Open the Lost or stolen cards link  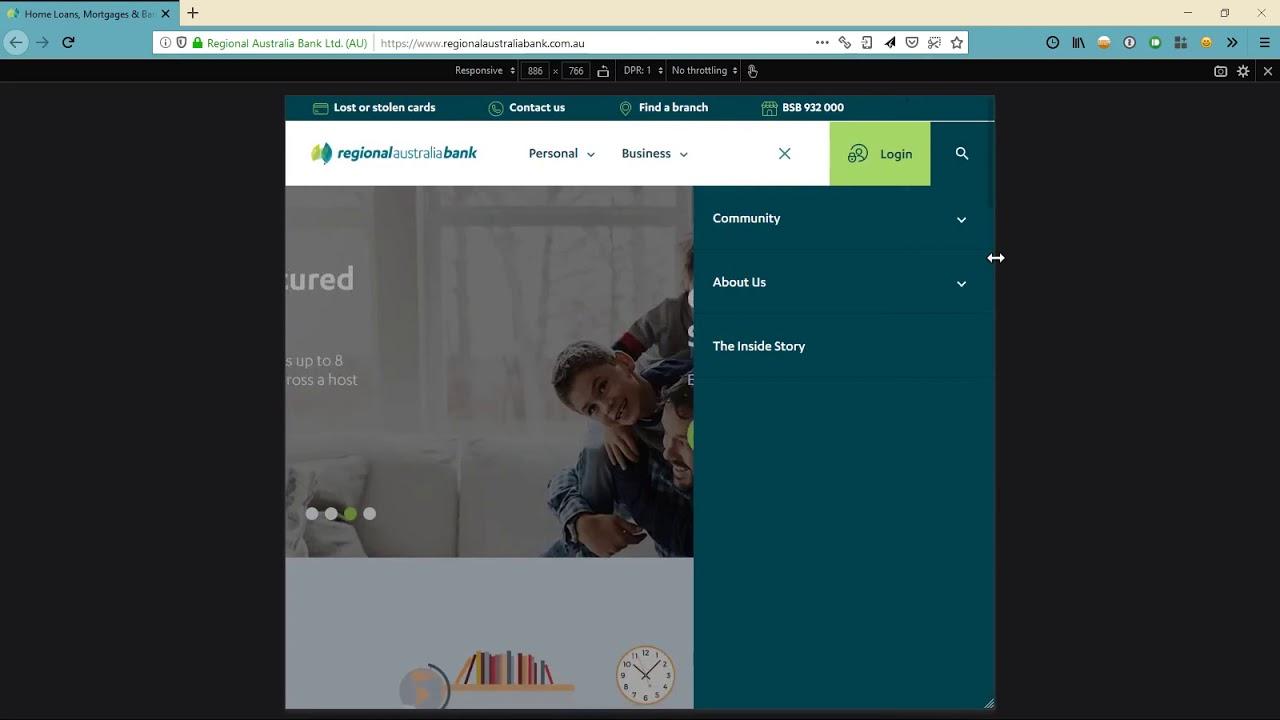click(374, 108)
